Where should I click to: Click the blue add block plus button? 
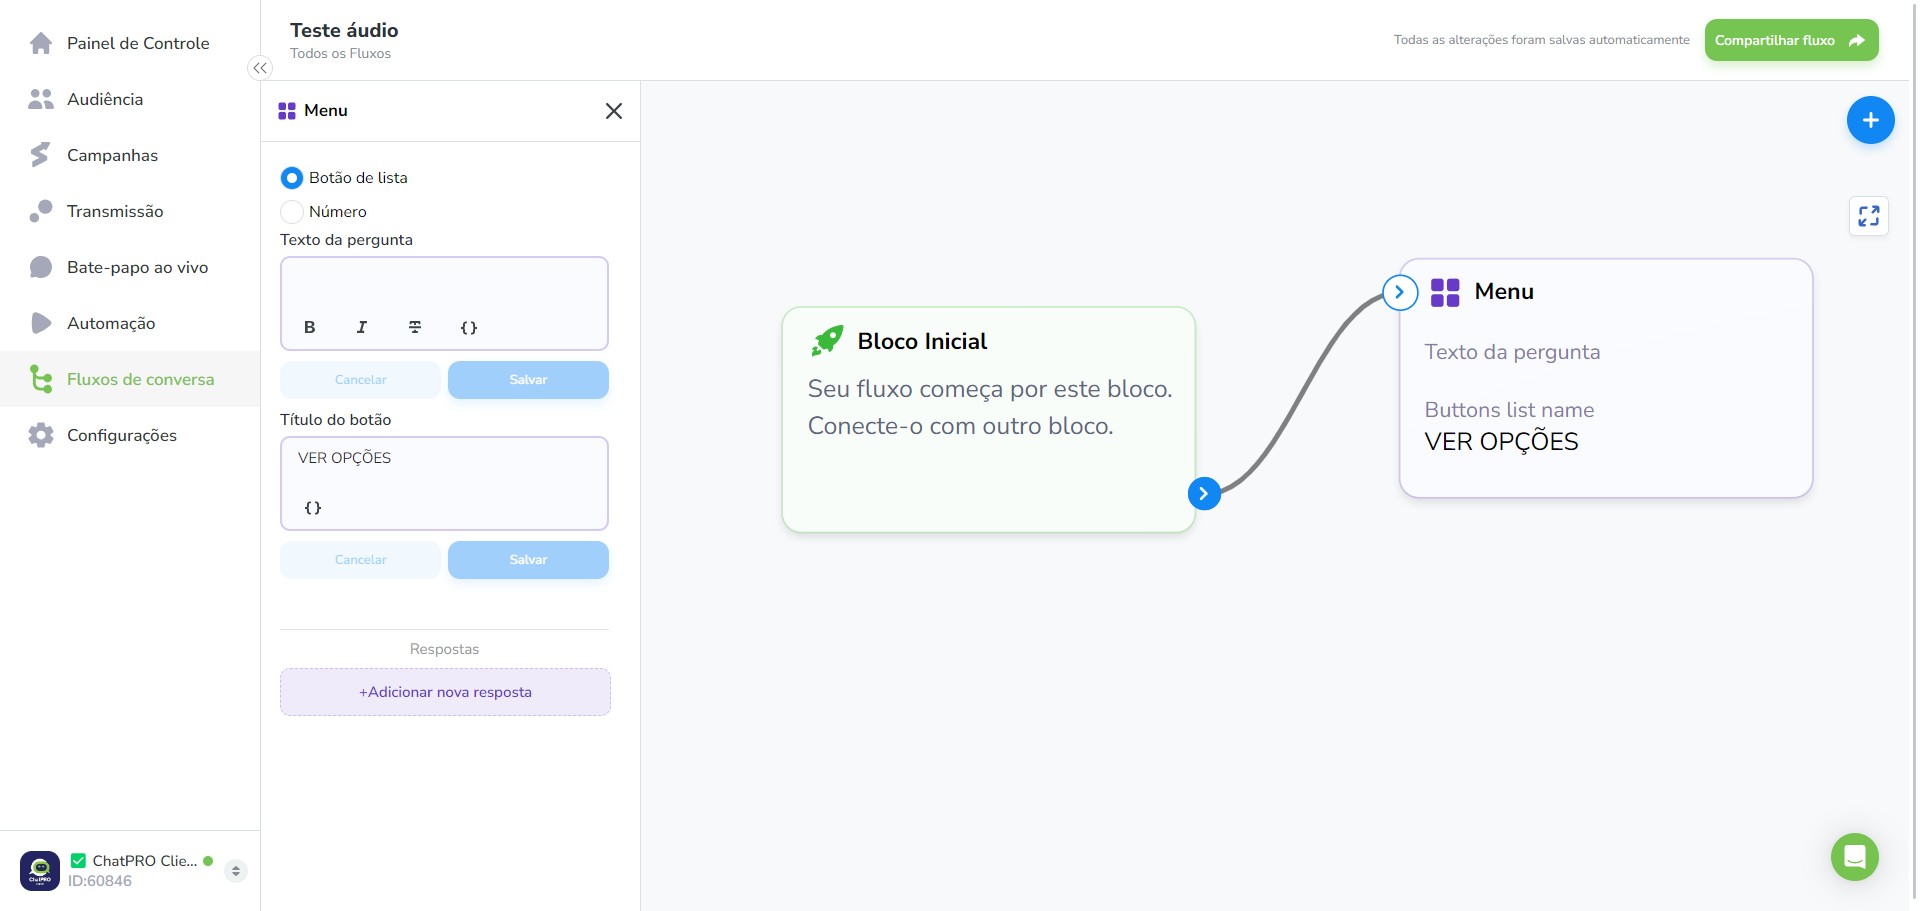[x=1870, y=120]
